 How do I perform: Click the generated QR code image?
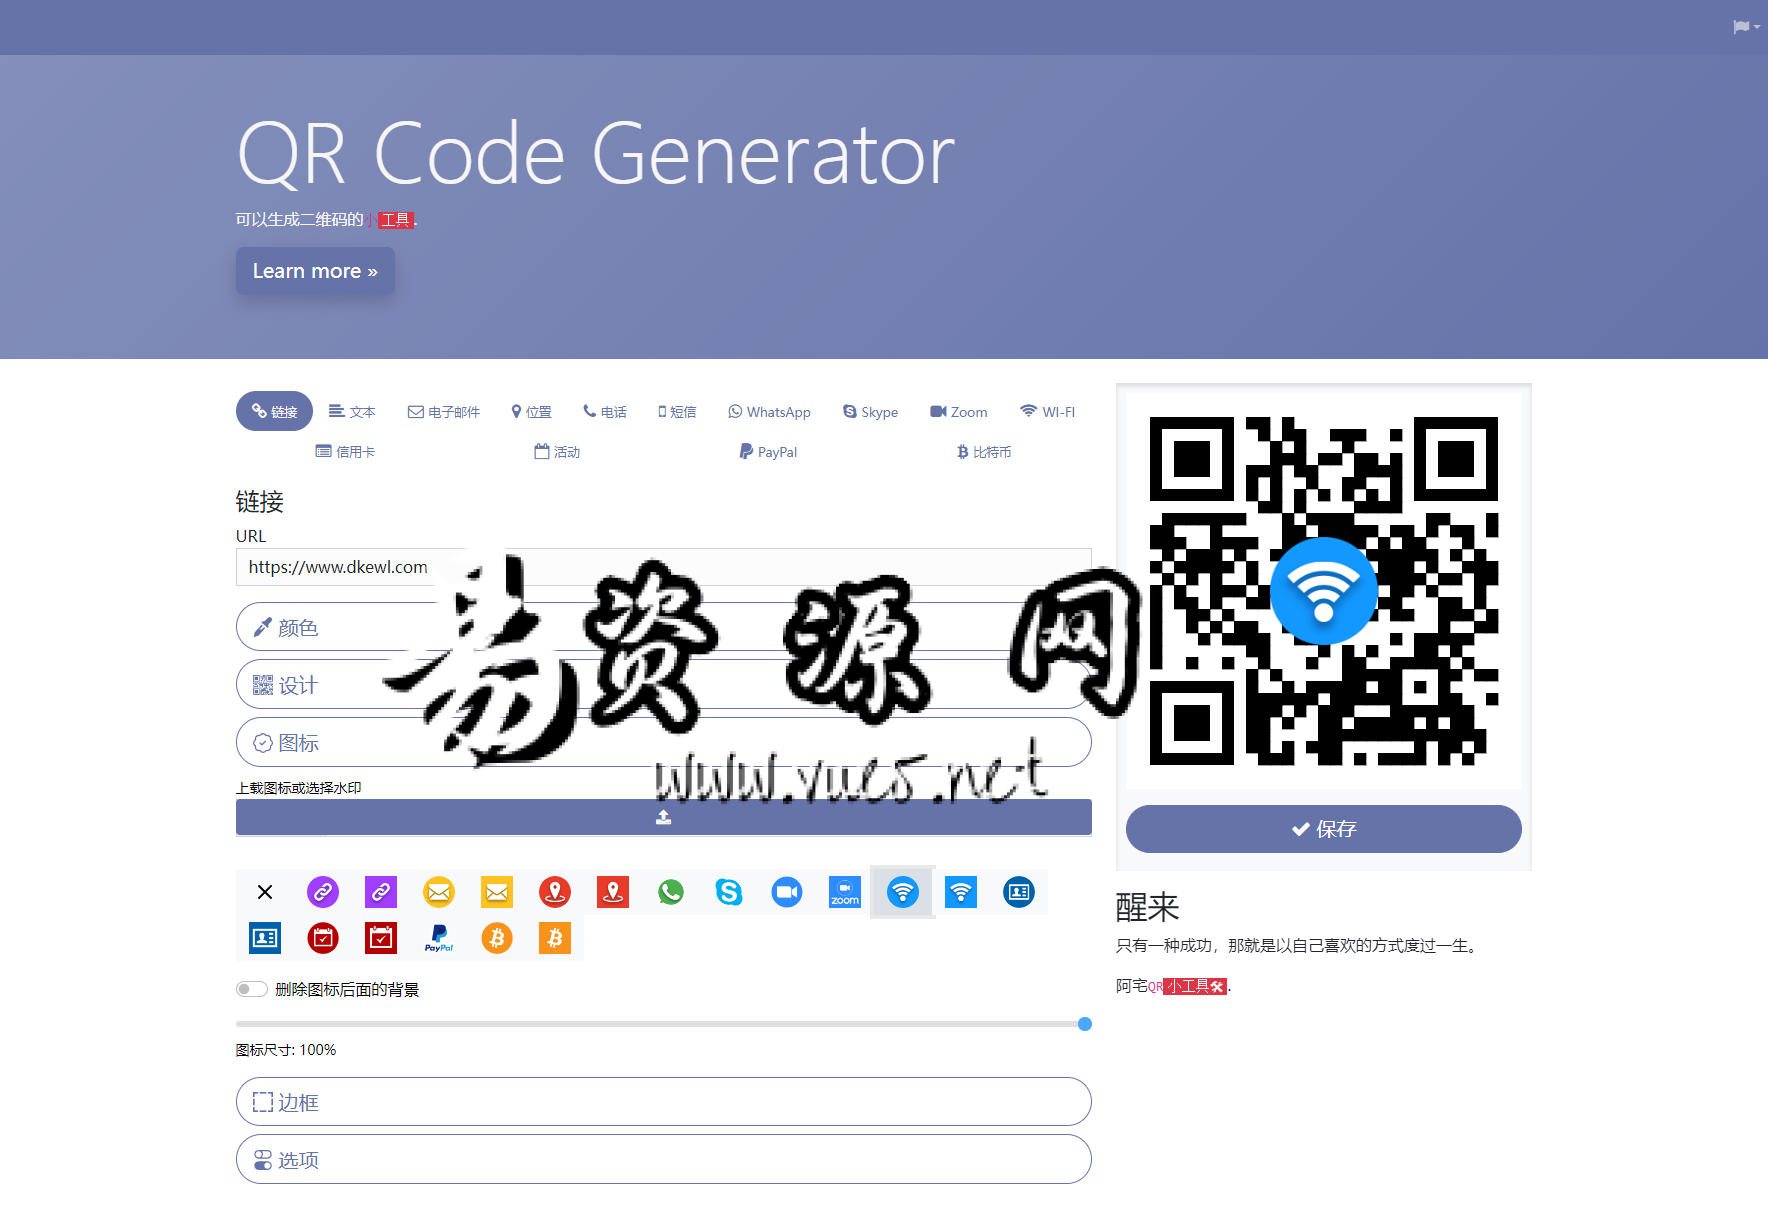pyautogui.click(x=1324, y=591)
